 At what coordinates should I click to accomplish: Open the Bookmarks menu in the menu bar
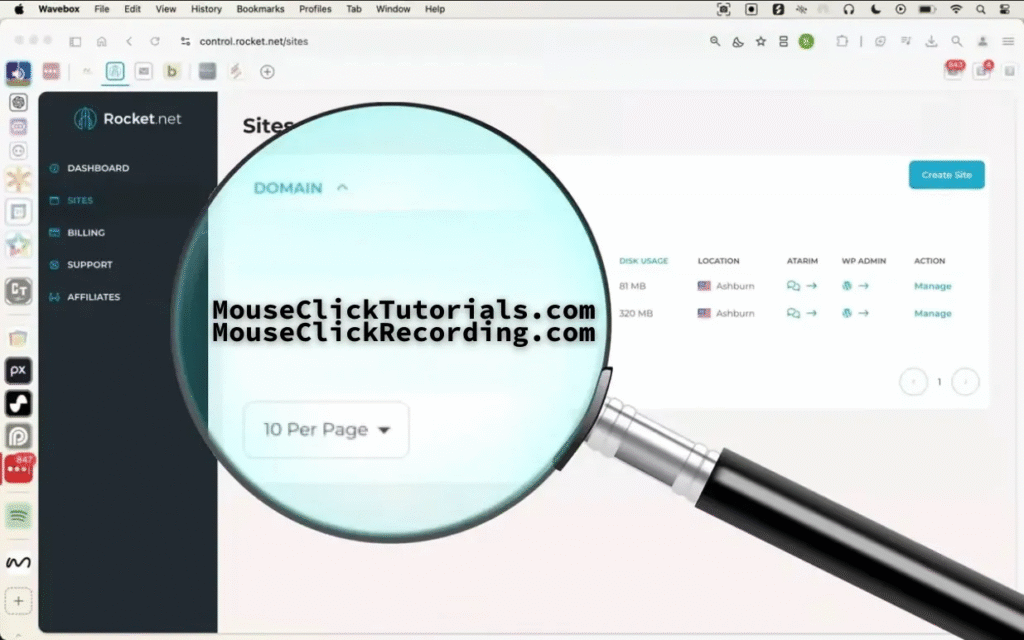260,9
